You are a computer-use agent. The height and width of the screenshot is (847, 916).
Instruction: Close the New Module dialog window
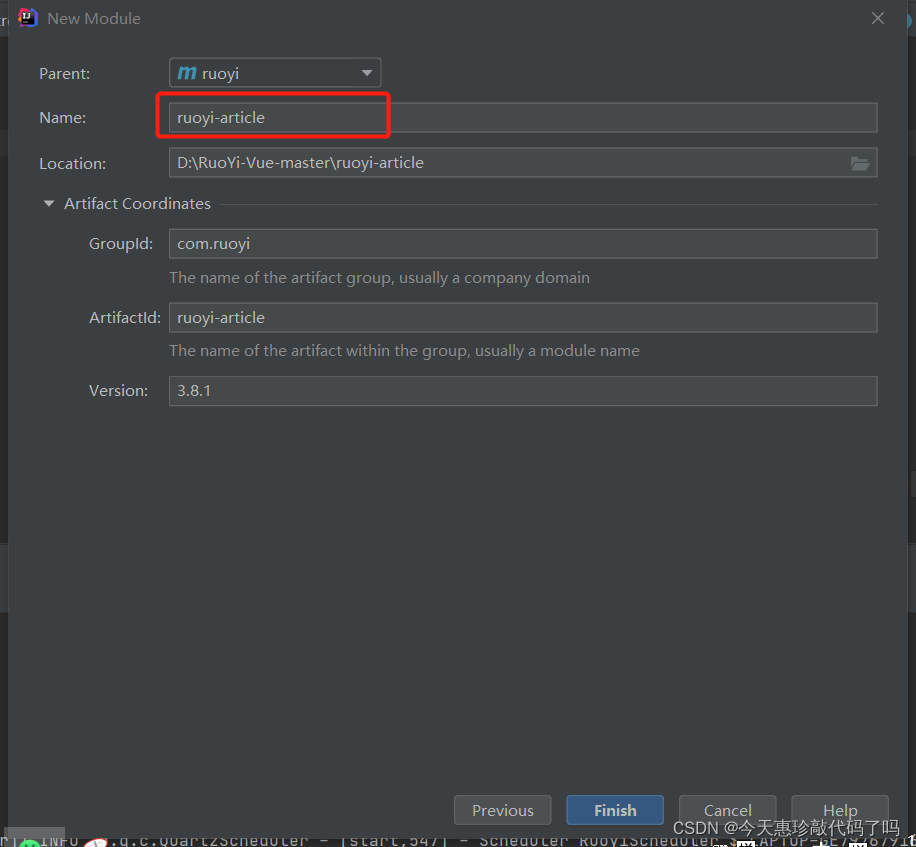[877, 19]
